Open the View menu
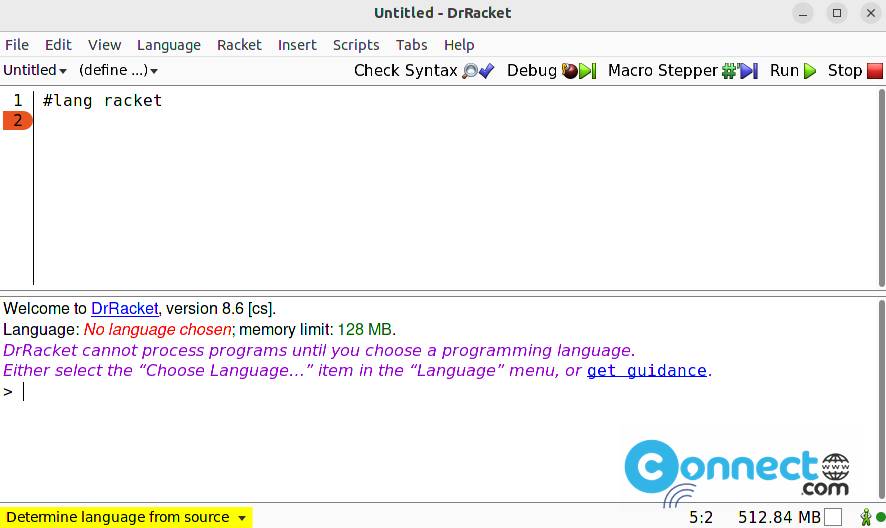This screenshot has width=886, height=528. pyautogui.click(x=105, y=45)
